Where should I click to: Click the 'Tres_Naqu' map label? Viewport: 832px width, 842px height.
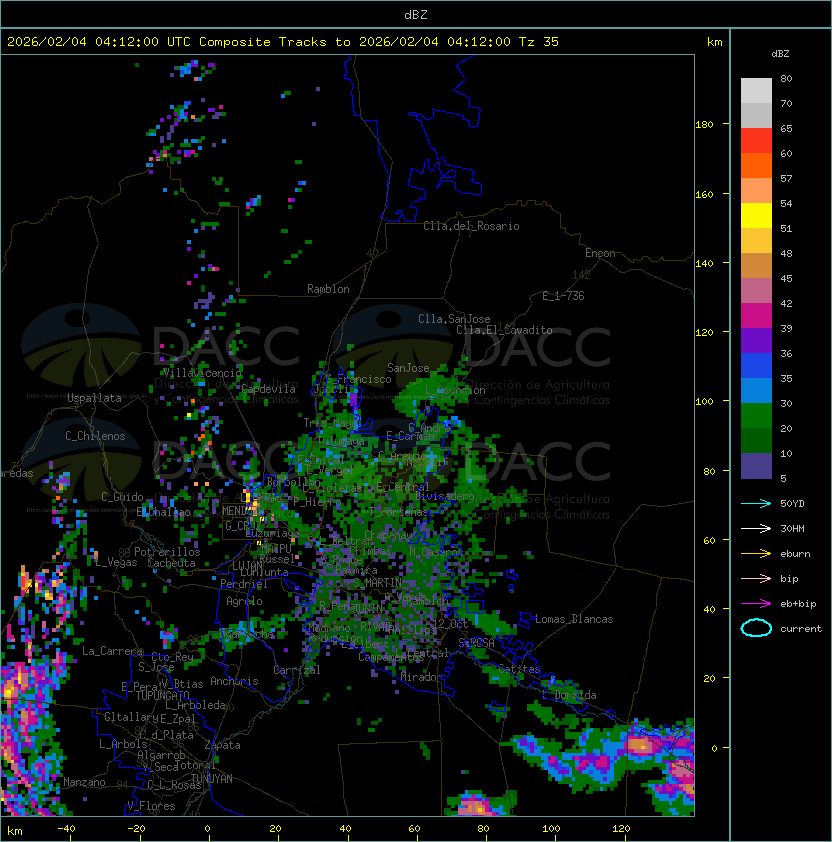[329, 423]
